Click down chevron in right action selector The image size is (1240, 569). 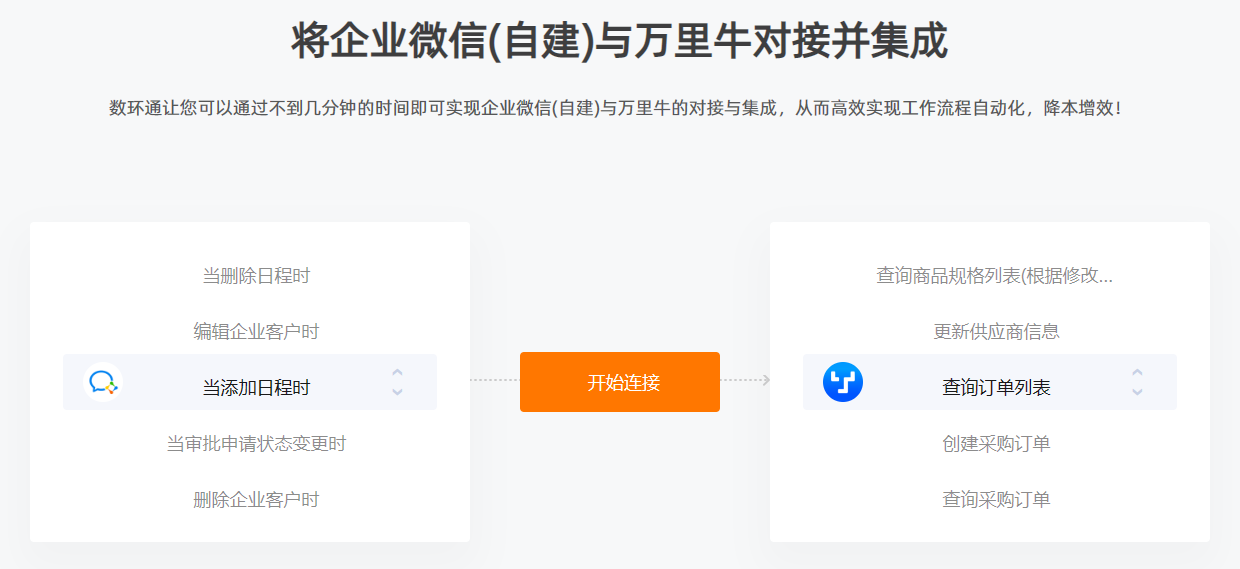tap(1137, 391)
